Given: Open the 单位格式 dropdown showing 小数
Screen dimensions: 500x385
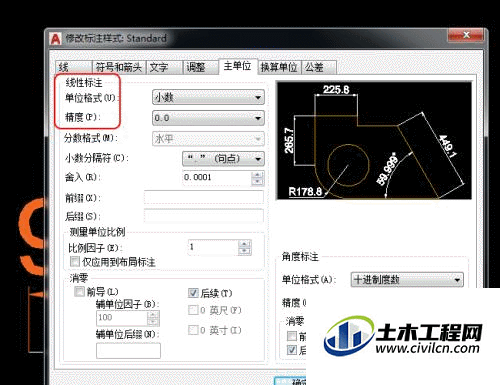Looking at the screenshot, I should [208, 97].
